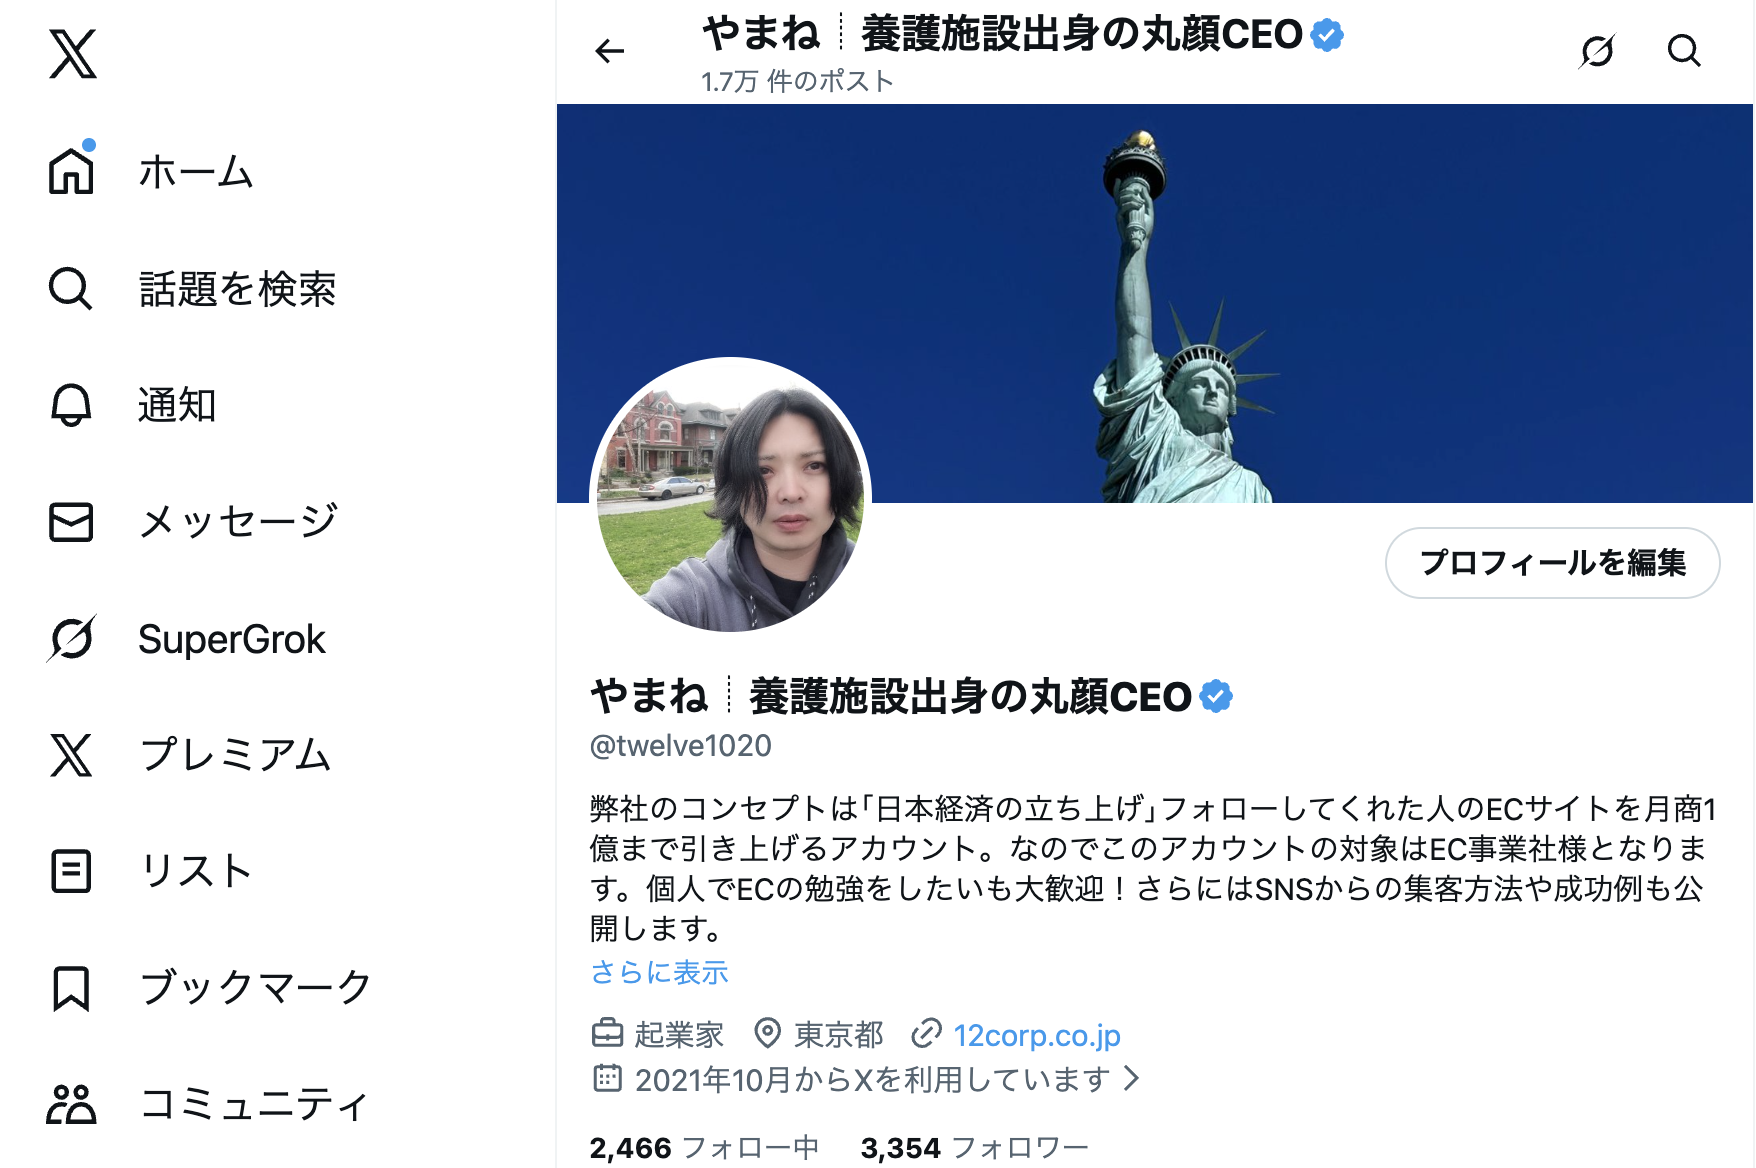The height and width of the screenshot is (1168, 1756).
Task: Click the Grok icon in profile header
Action: coord(1597,51)
